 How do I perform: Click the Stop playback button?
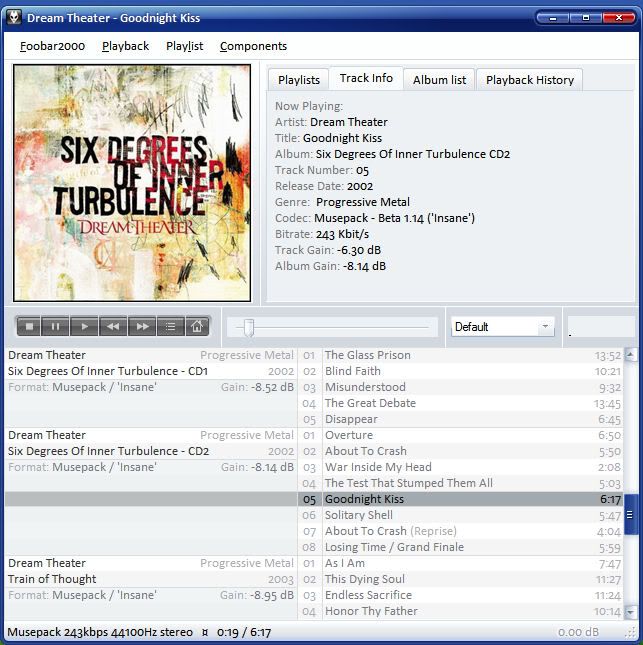point(29,327)
